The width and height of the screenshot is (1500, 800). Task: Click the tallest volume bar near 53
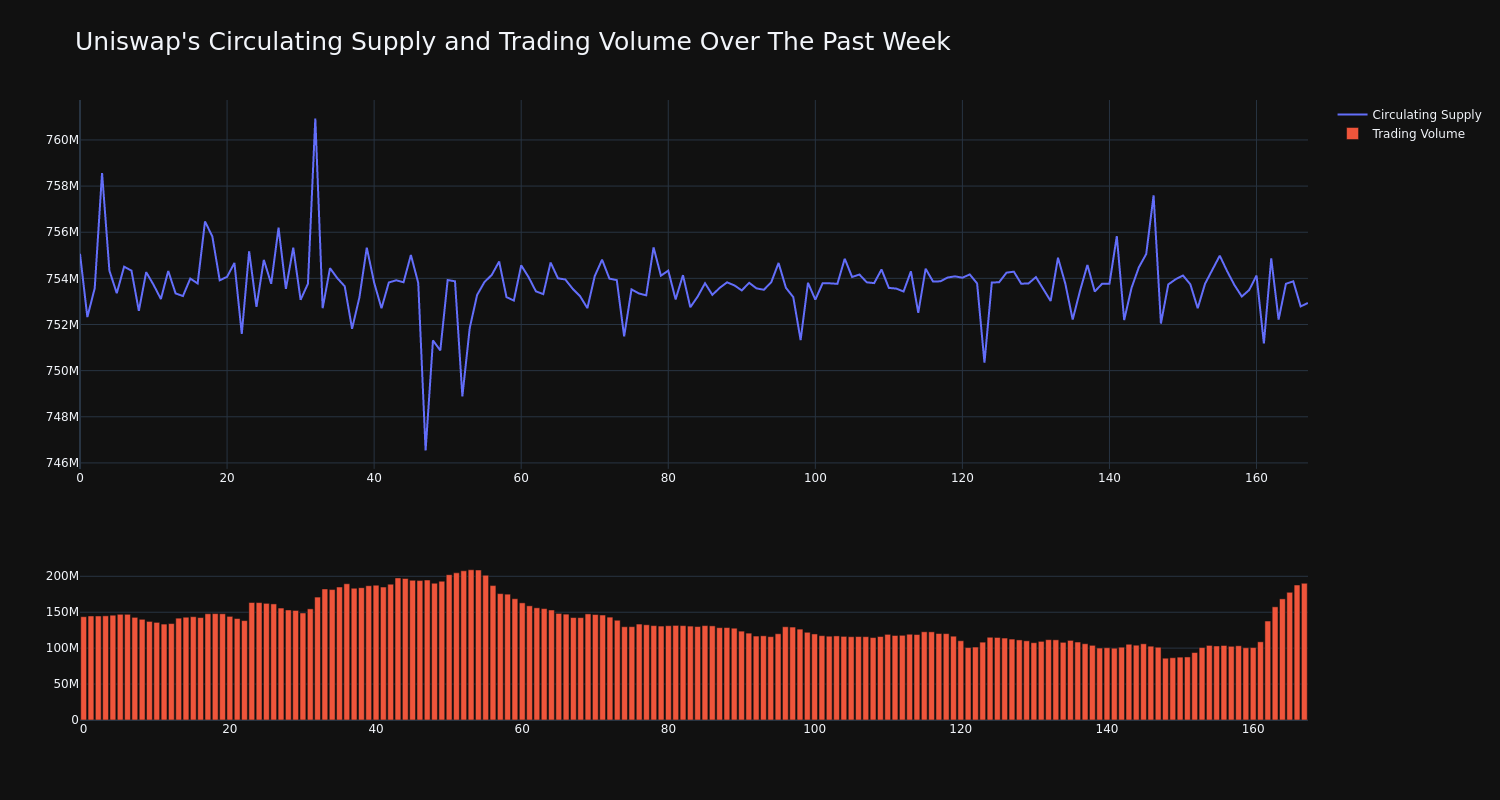click(x=471, y=645)
